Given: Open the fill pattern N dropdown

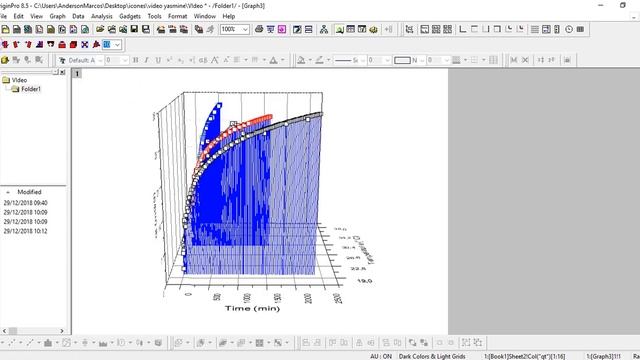Looking at the screenshot, I should point(422,60).
